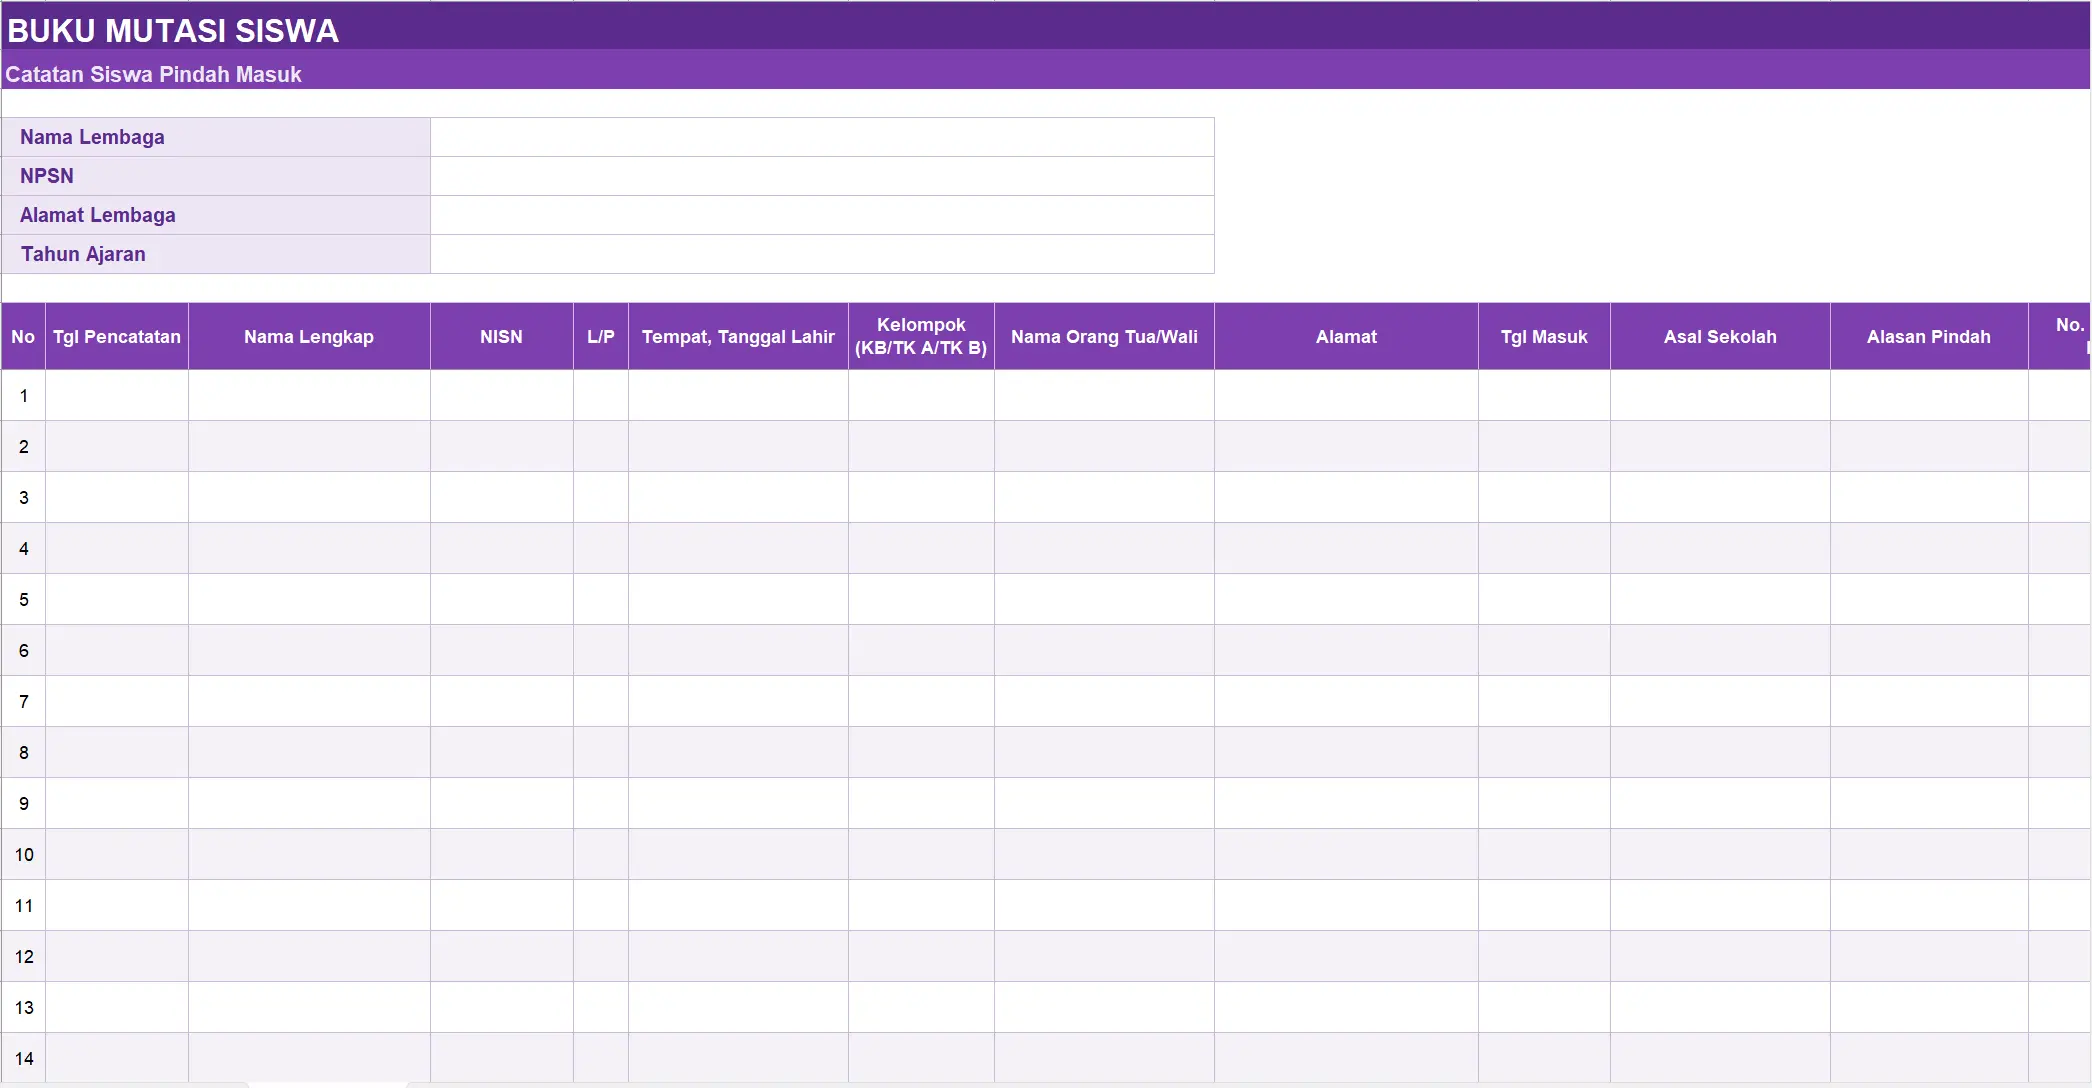This screenshot has width=2092, height=1088.
Task: Click the Tgl Pencatatan column header
Action: click(x=117, y=337)
